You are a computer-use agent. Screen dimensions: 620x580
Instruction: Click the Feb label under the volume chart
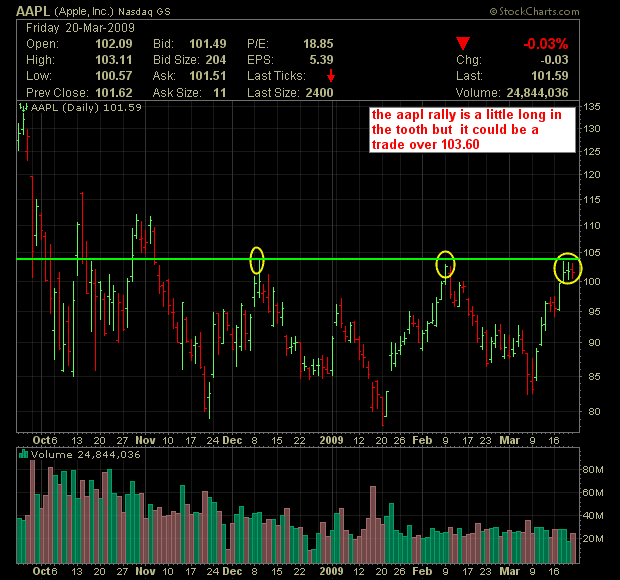pyautogui.click(x=422, y=571)
